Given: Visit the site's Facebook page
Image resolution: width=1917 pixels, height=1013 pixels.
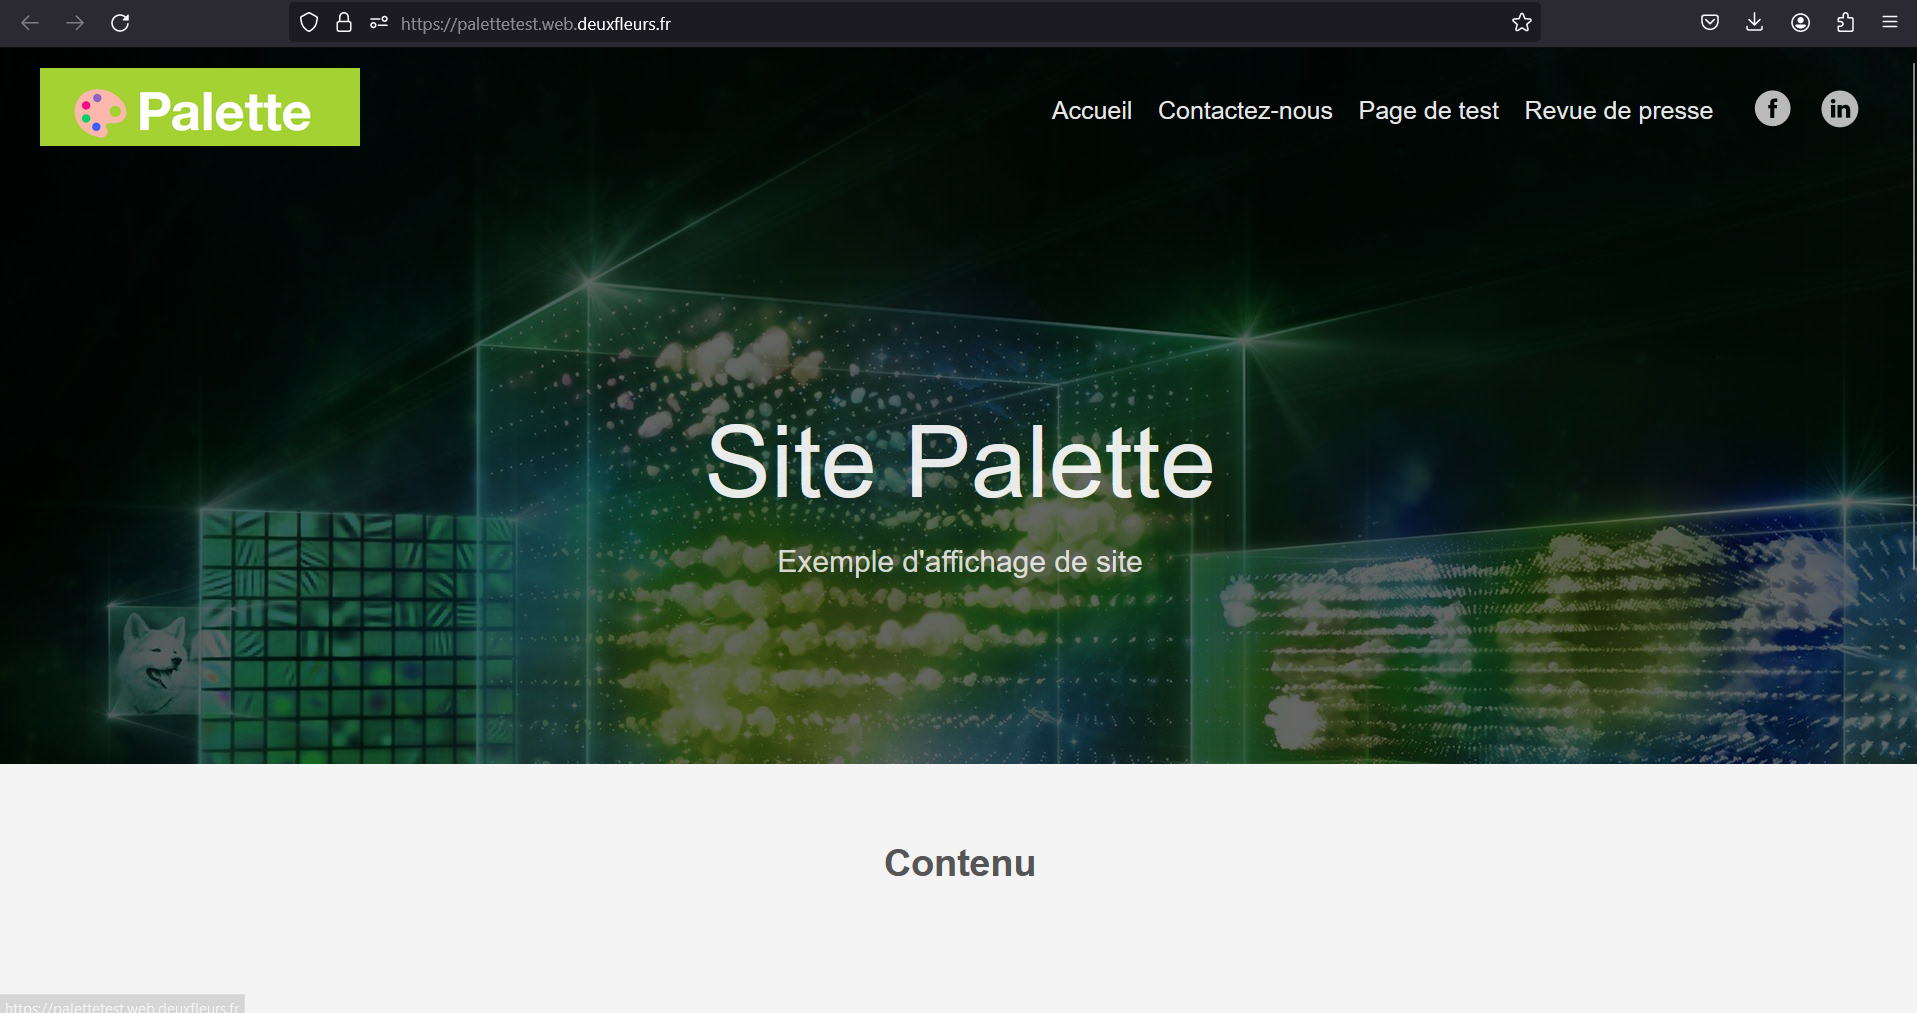Looking at the screenshot, I should coord(1771,109).
